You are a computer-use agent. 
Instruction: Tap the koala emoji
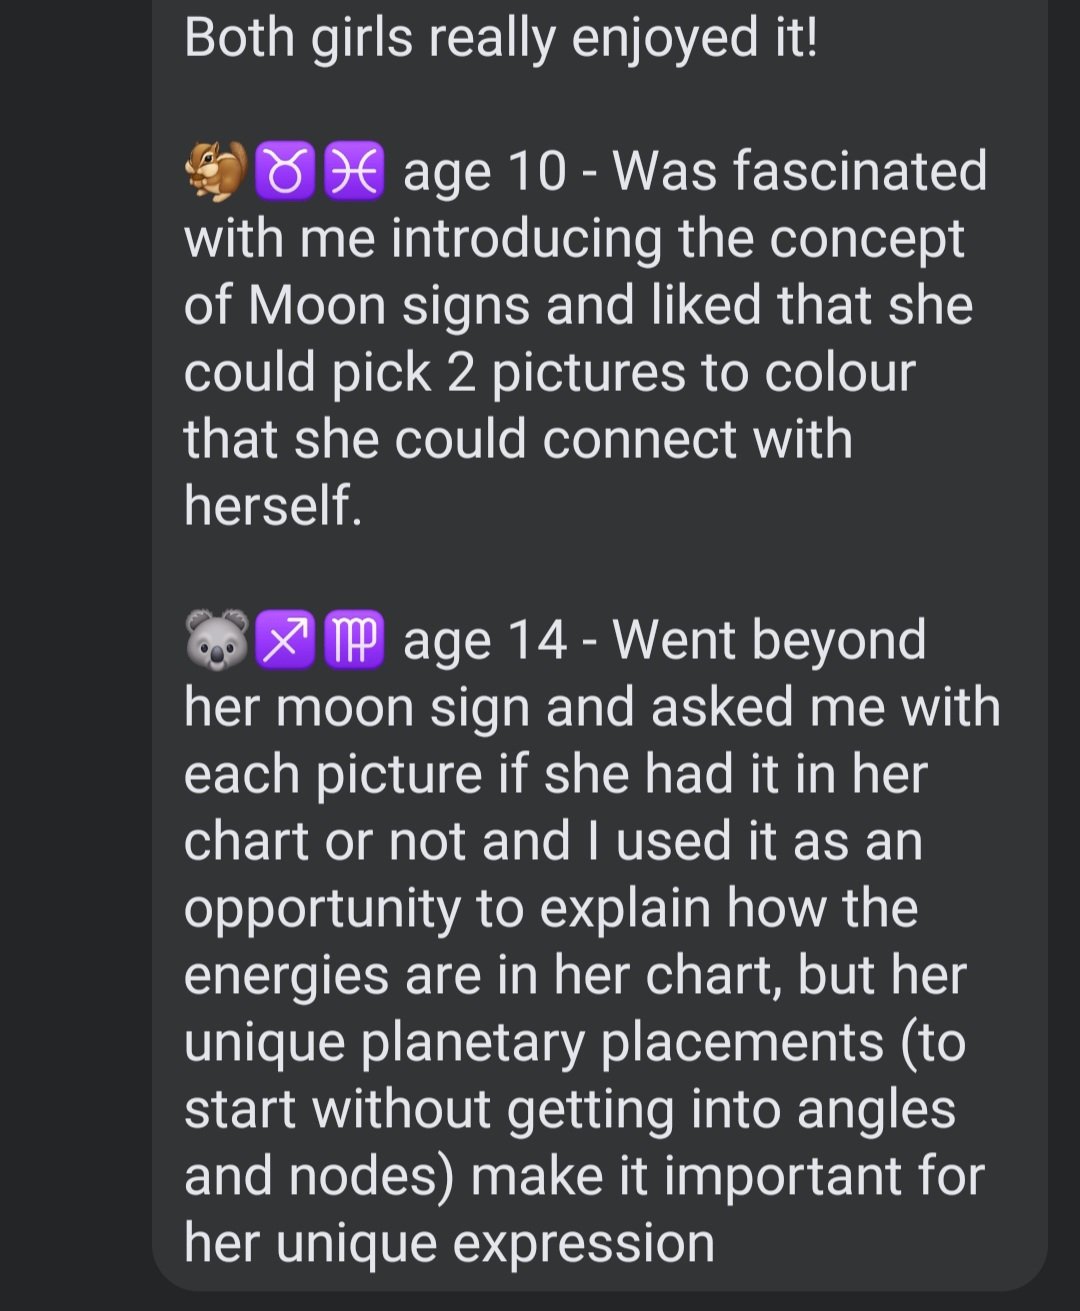(217, 641)
